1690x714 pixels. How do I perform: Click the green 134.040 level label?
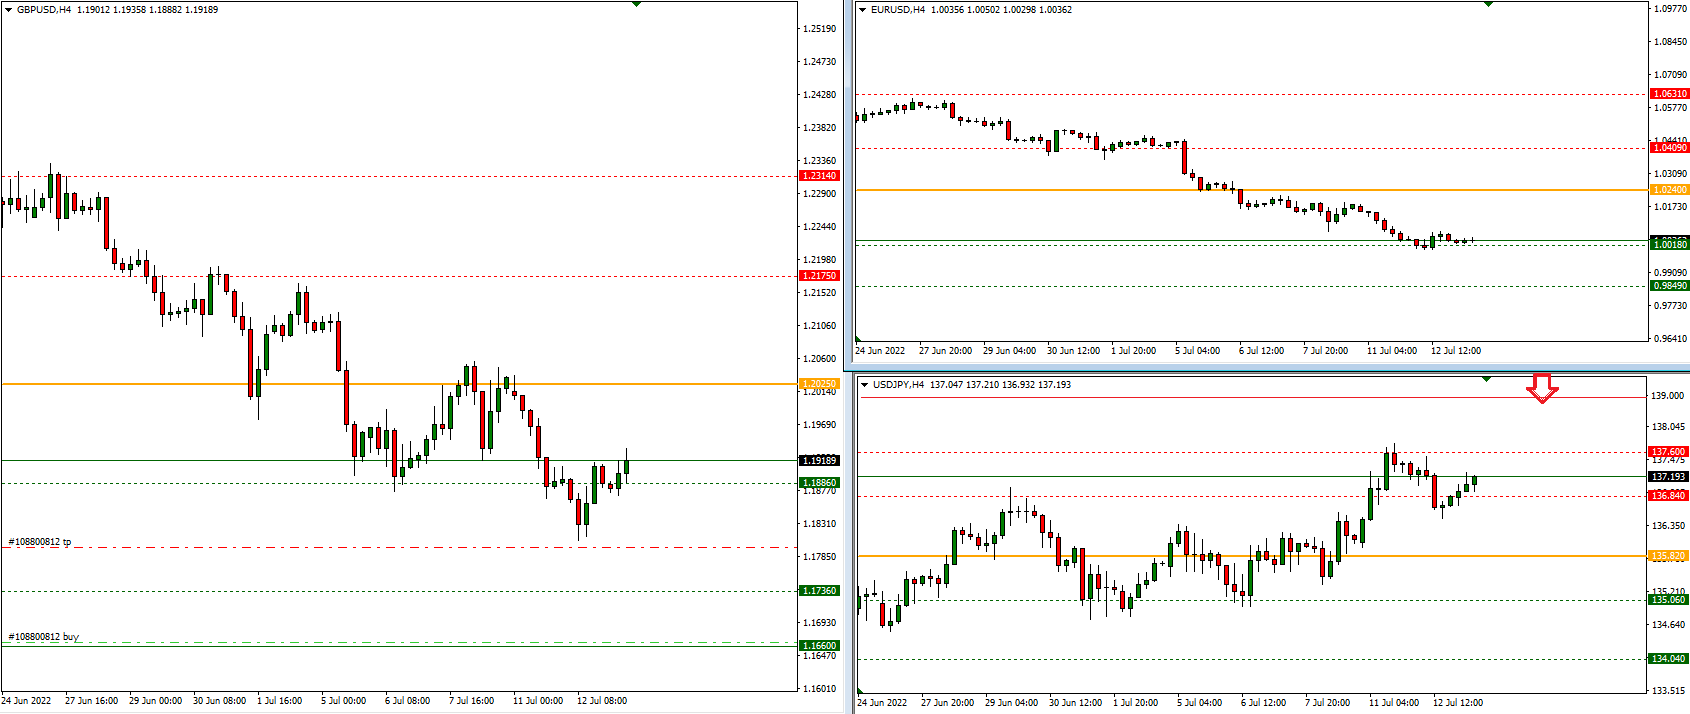pos(1668,659)
